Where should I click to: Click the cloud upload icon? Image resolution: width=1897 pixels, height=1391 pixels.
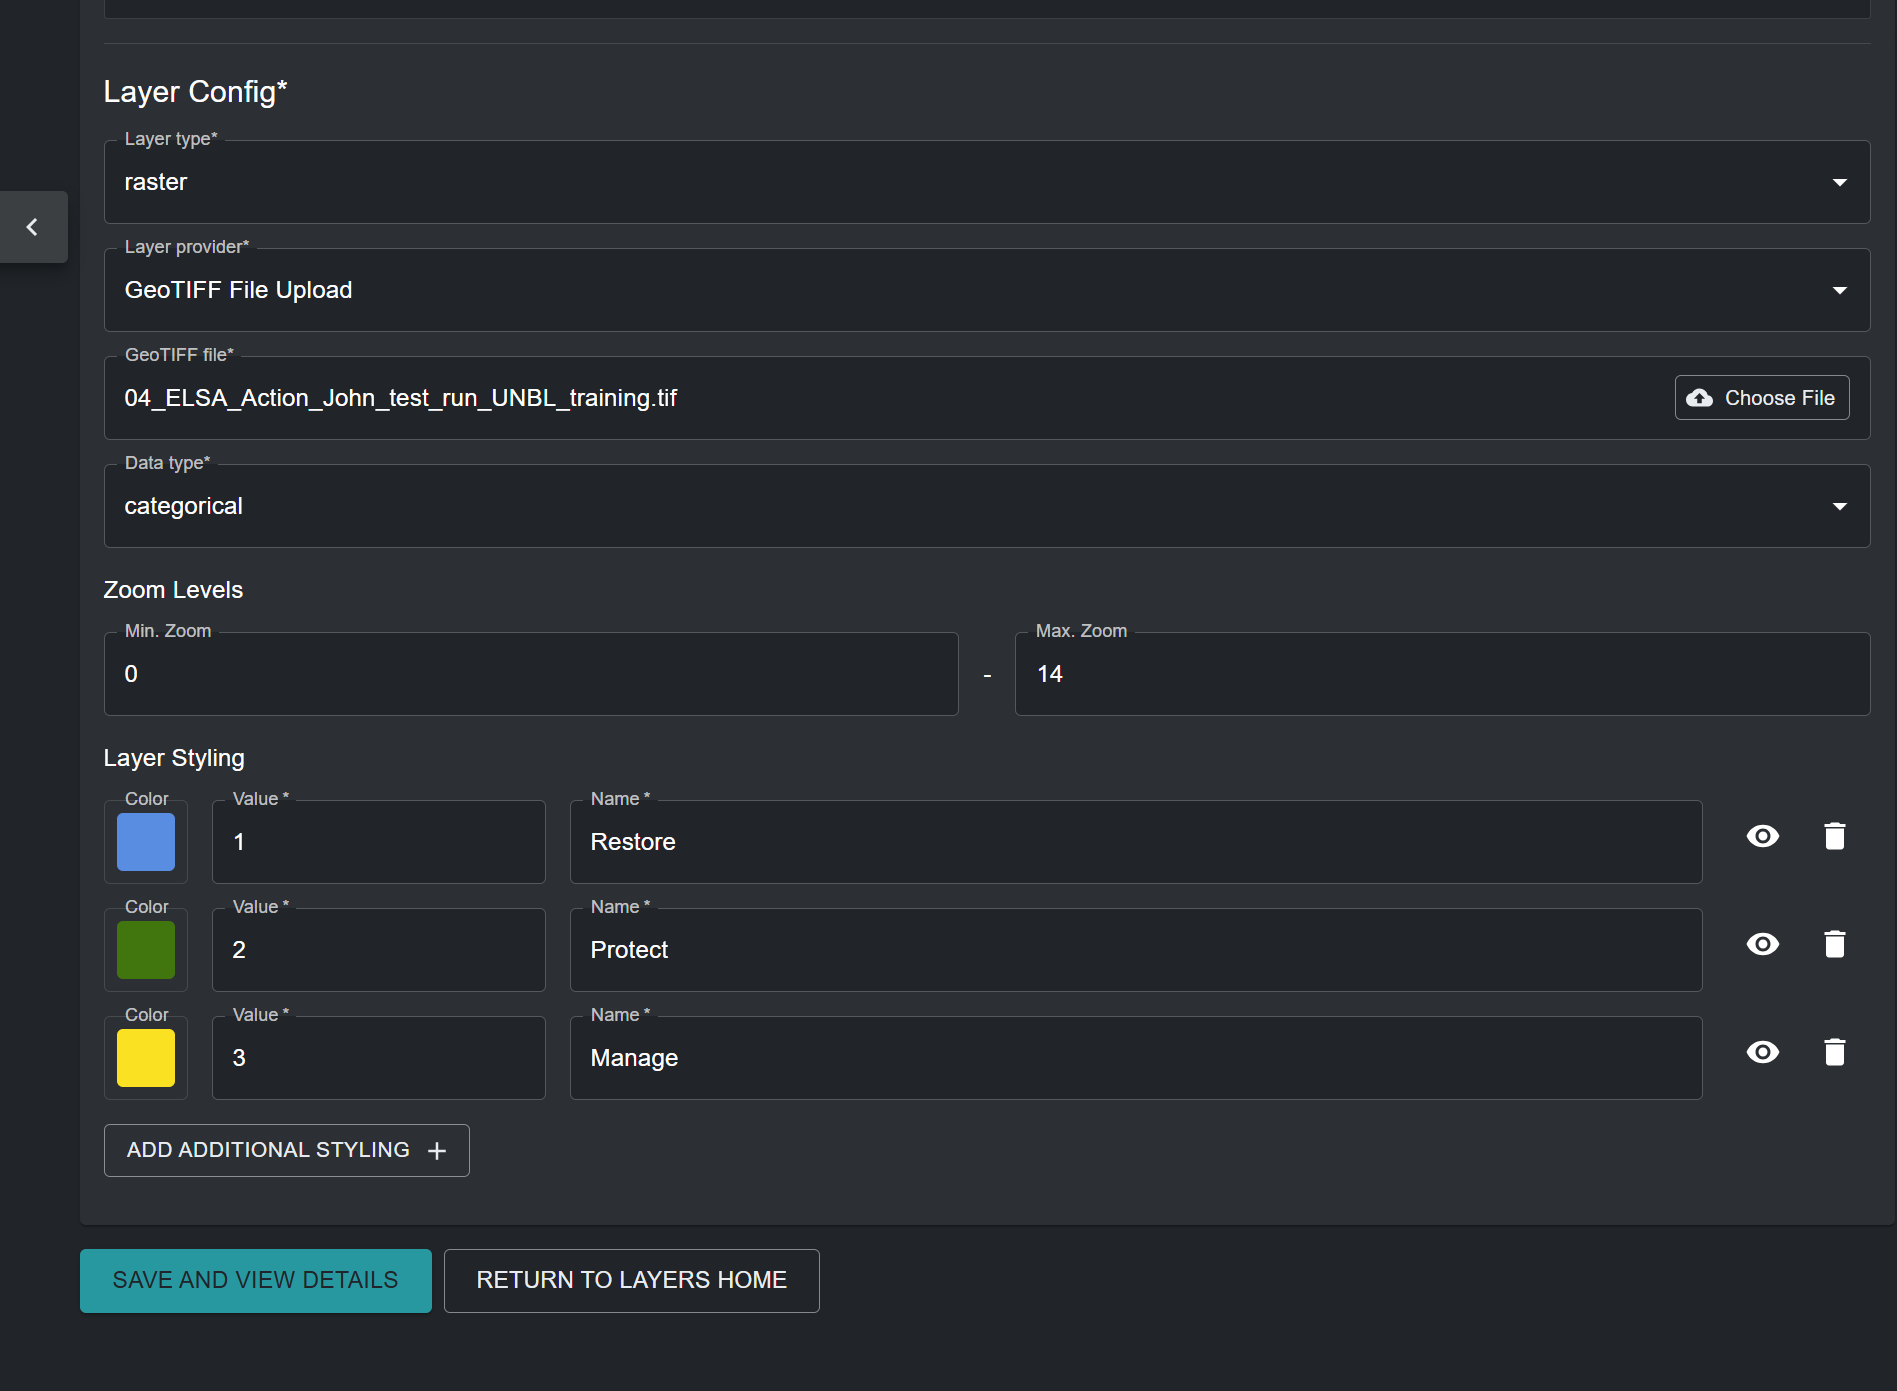click(1699, 398)
